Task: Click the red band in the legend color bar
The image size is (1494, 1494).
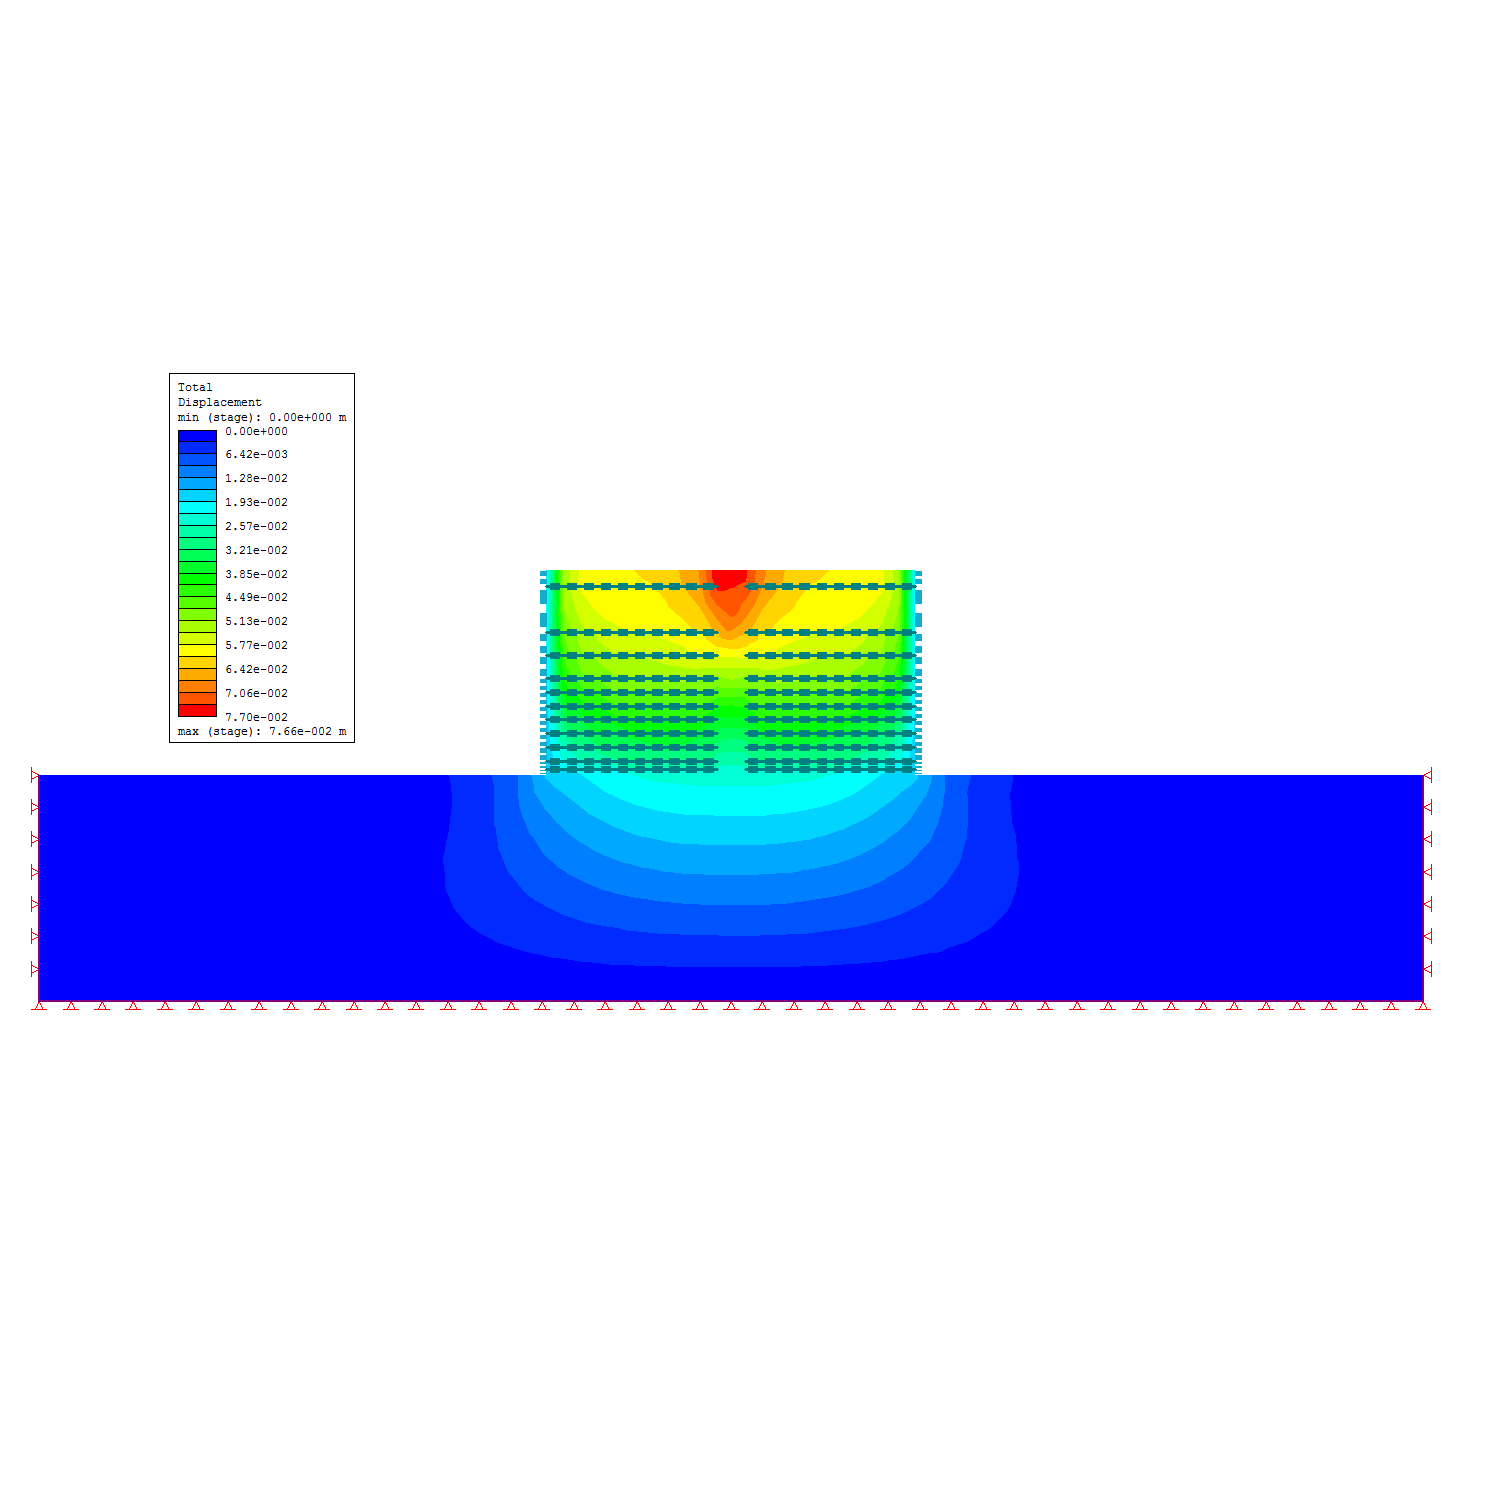Action: pyautogui.click(x=197, y=710)
